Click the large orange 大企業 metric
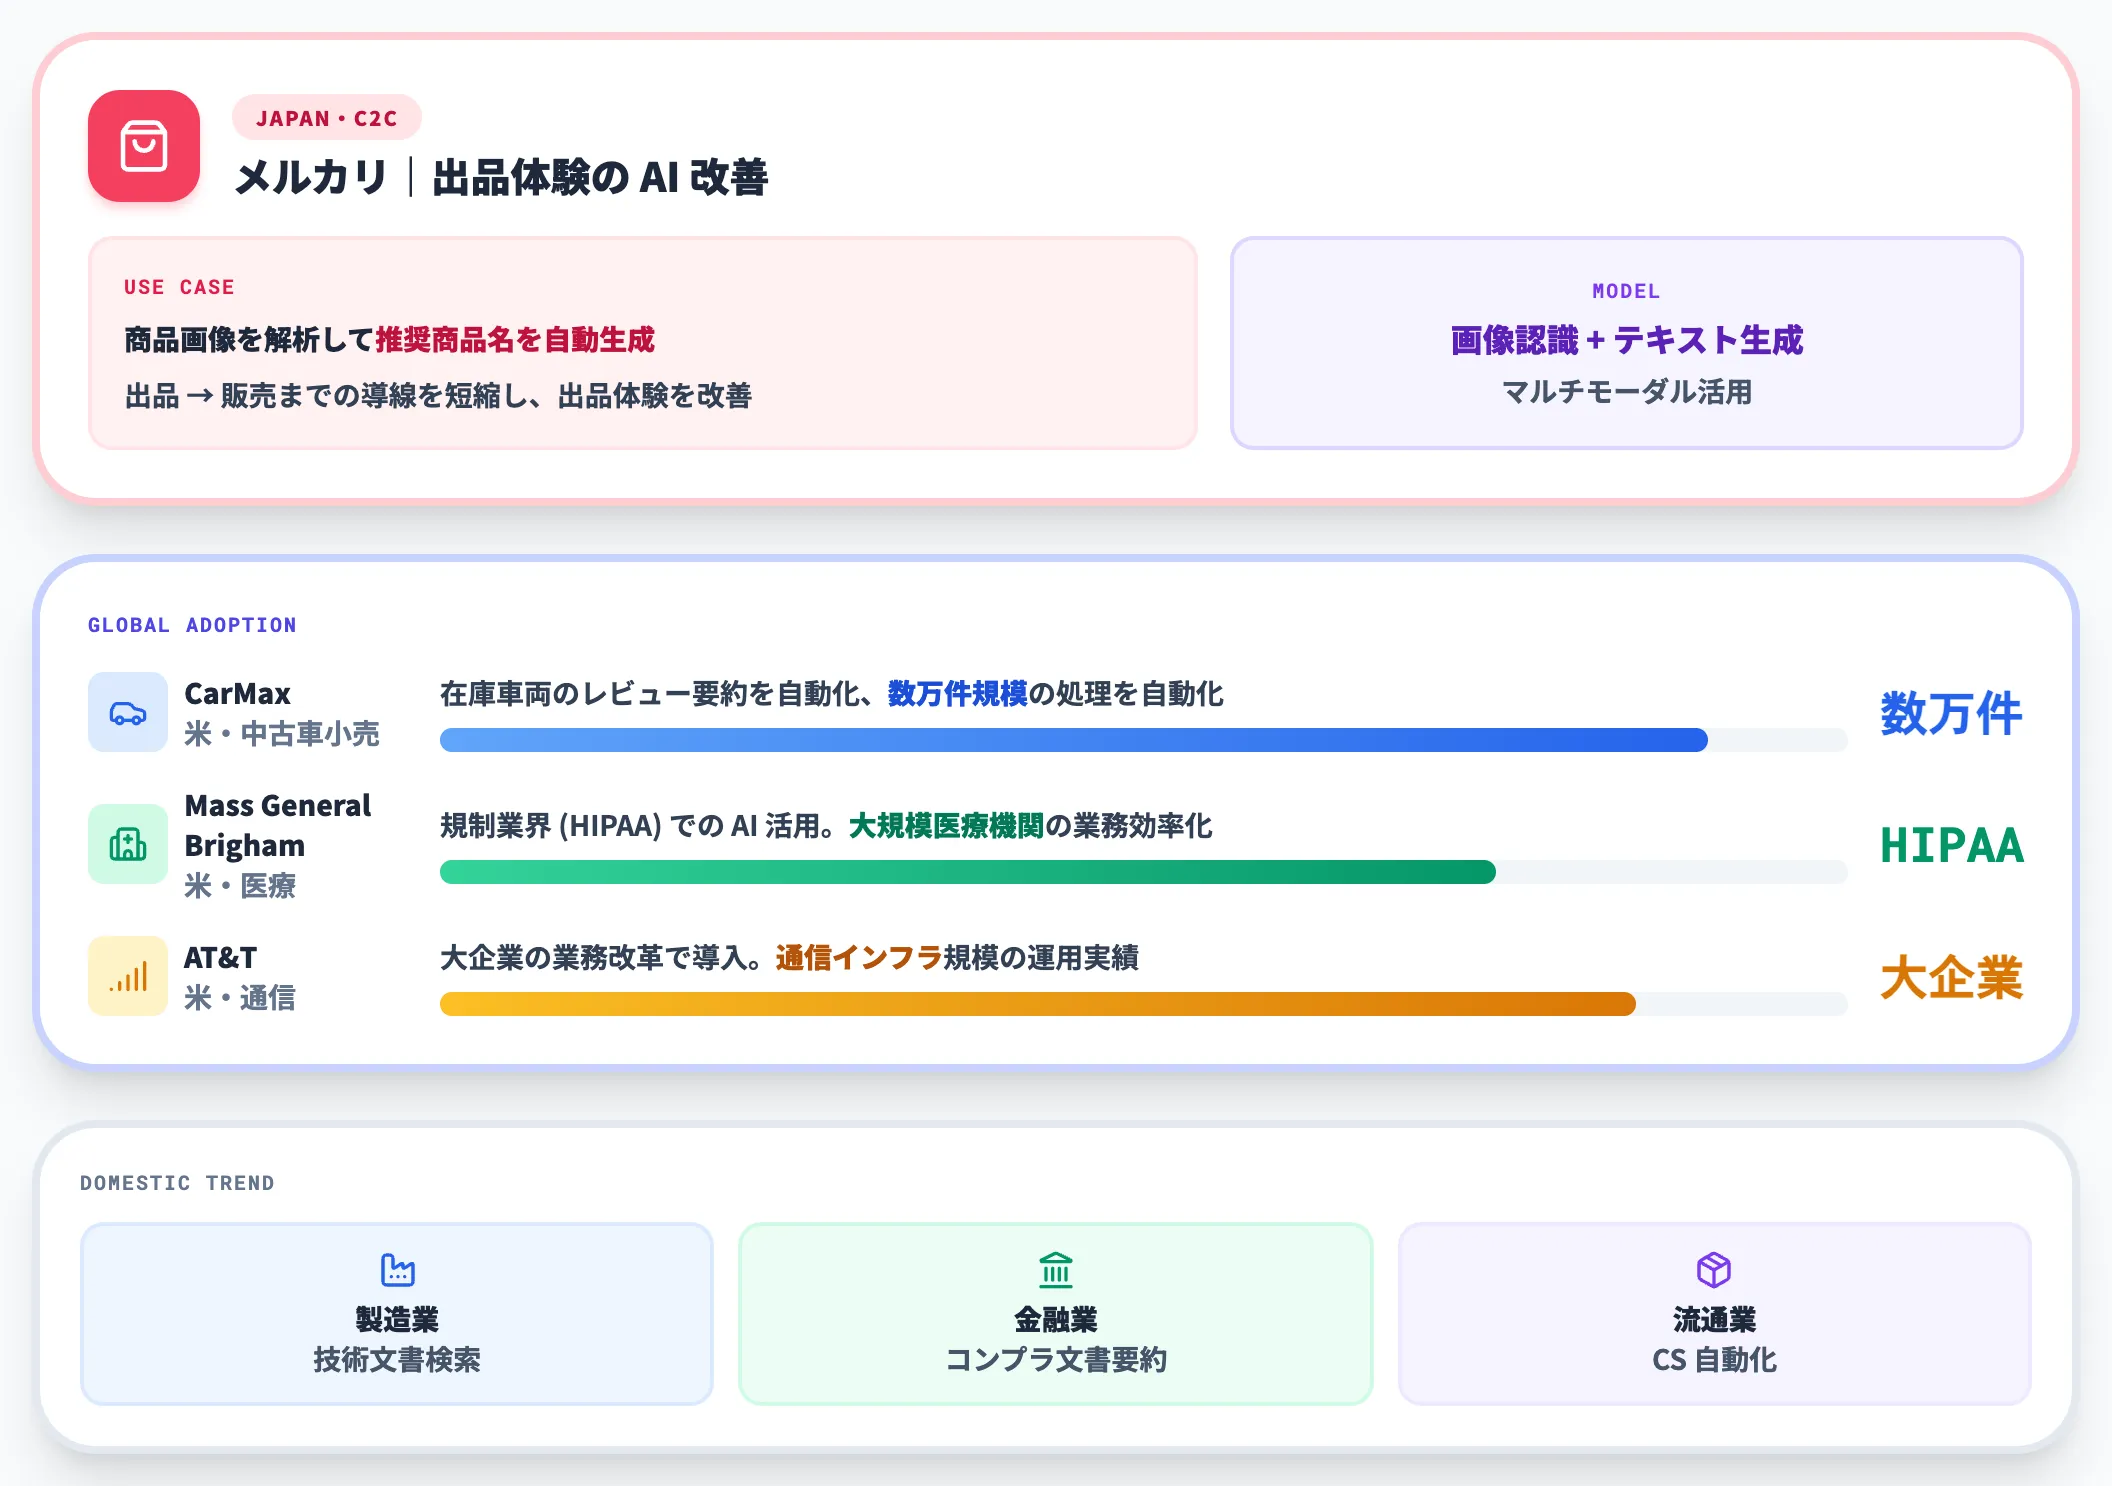This screenshot has height=1486, width=2112. click(x=1951, y=978)
